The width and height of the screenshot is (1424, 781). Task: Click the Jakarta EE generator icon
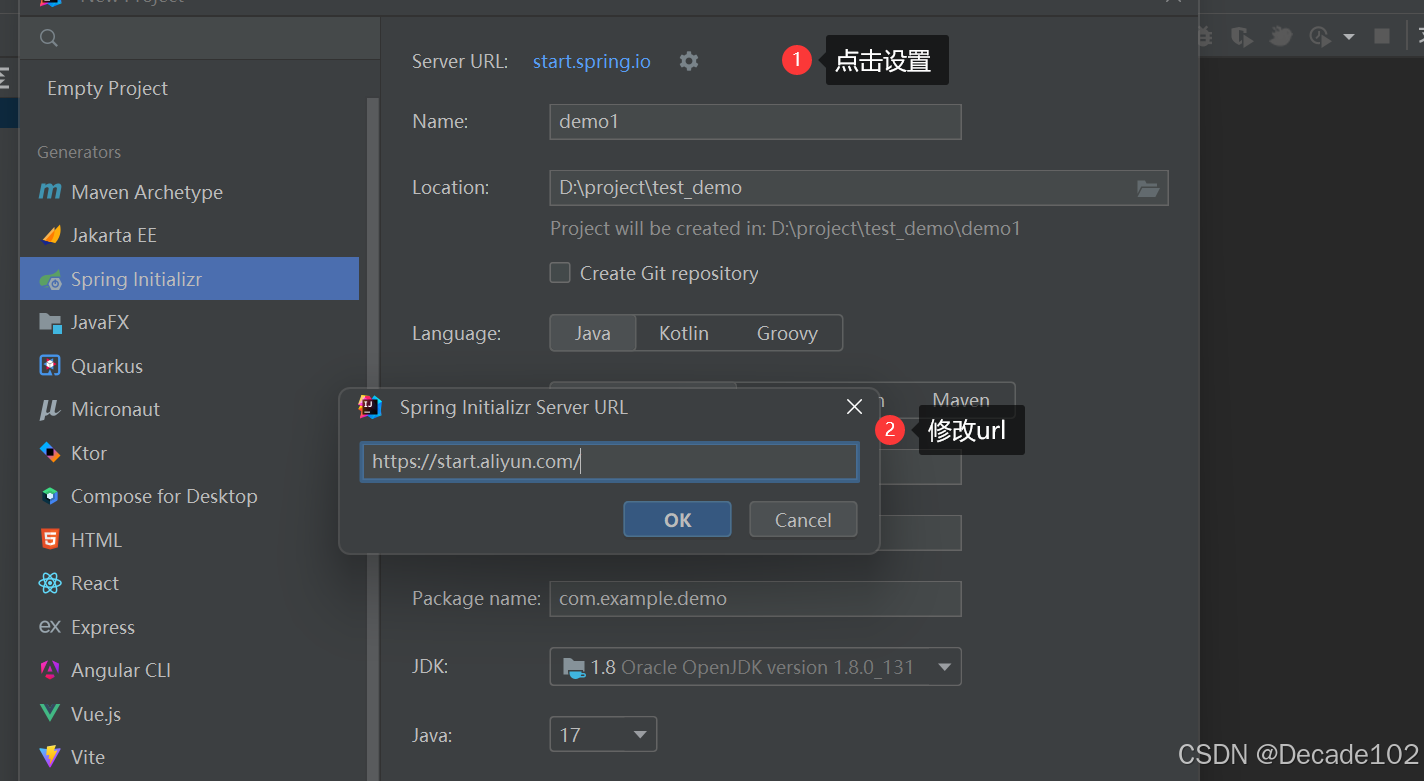50,235
